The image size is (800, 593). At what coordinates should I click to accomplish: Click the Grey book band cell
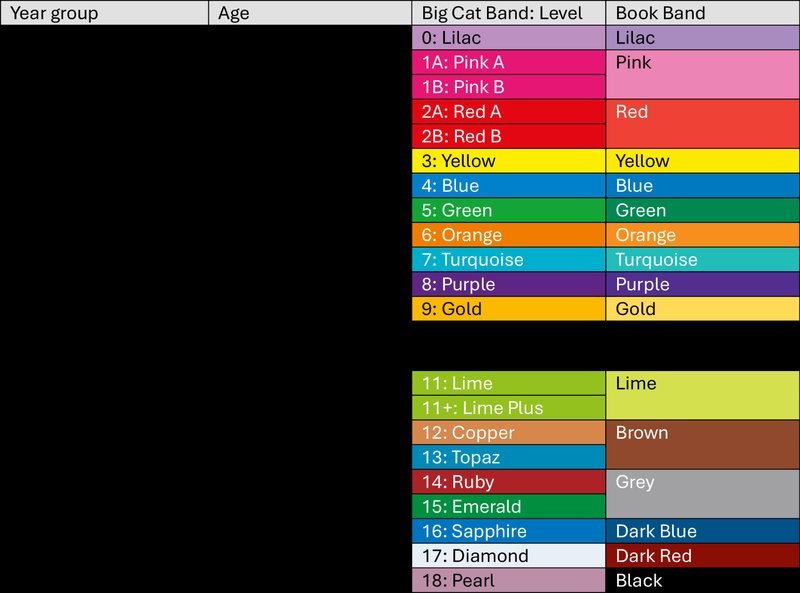[x=703, y=494]
